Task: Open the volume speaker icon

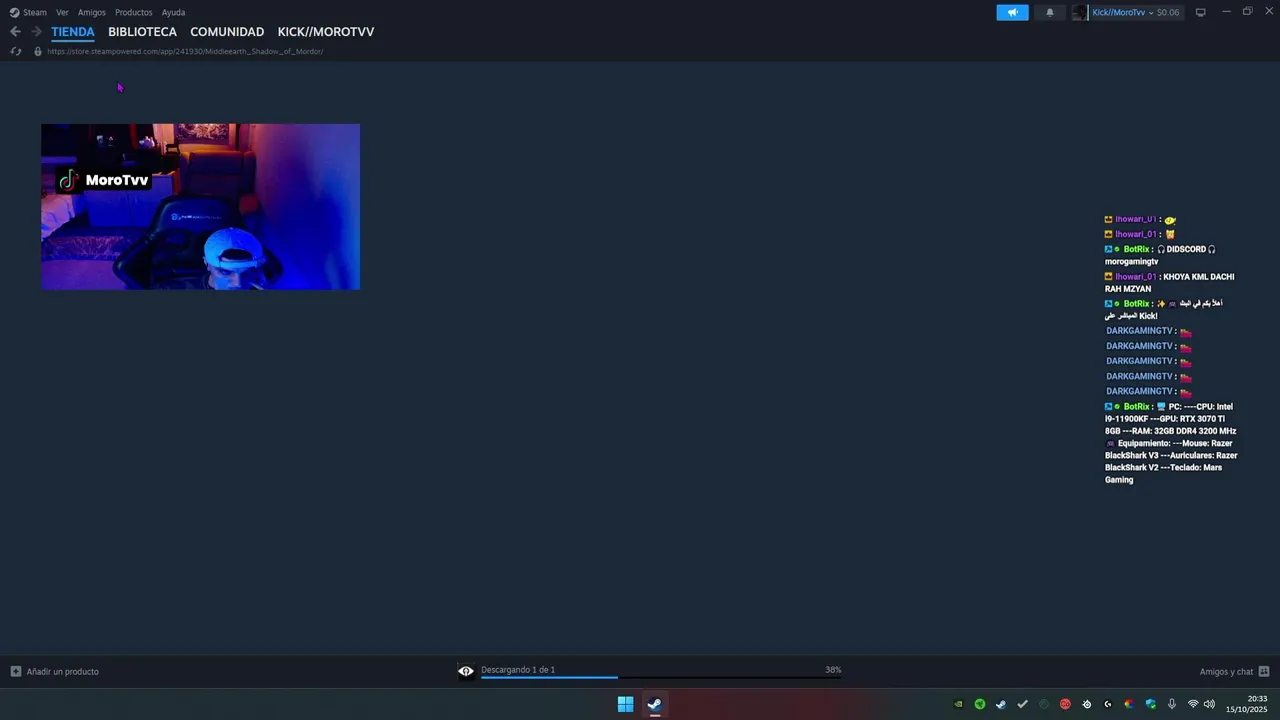Action: (1209, 704)
